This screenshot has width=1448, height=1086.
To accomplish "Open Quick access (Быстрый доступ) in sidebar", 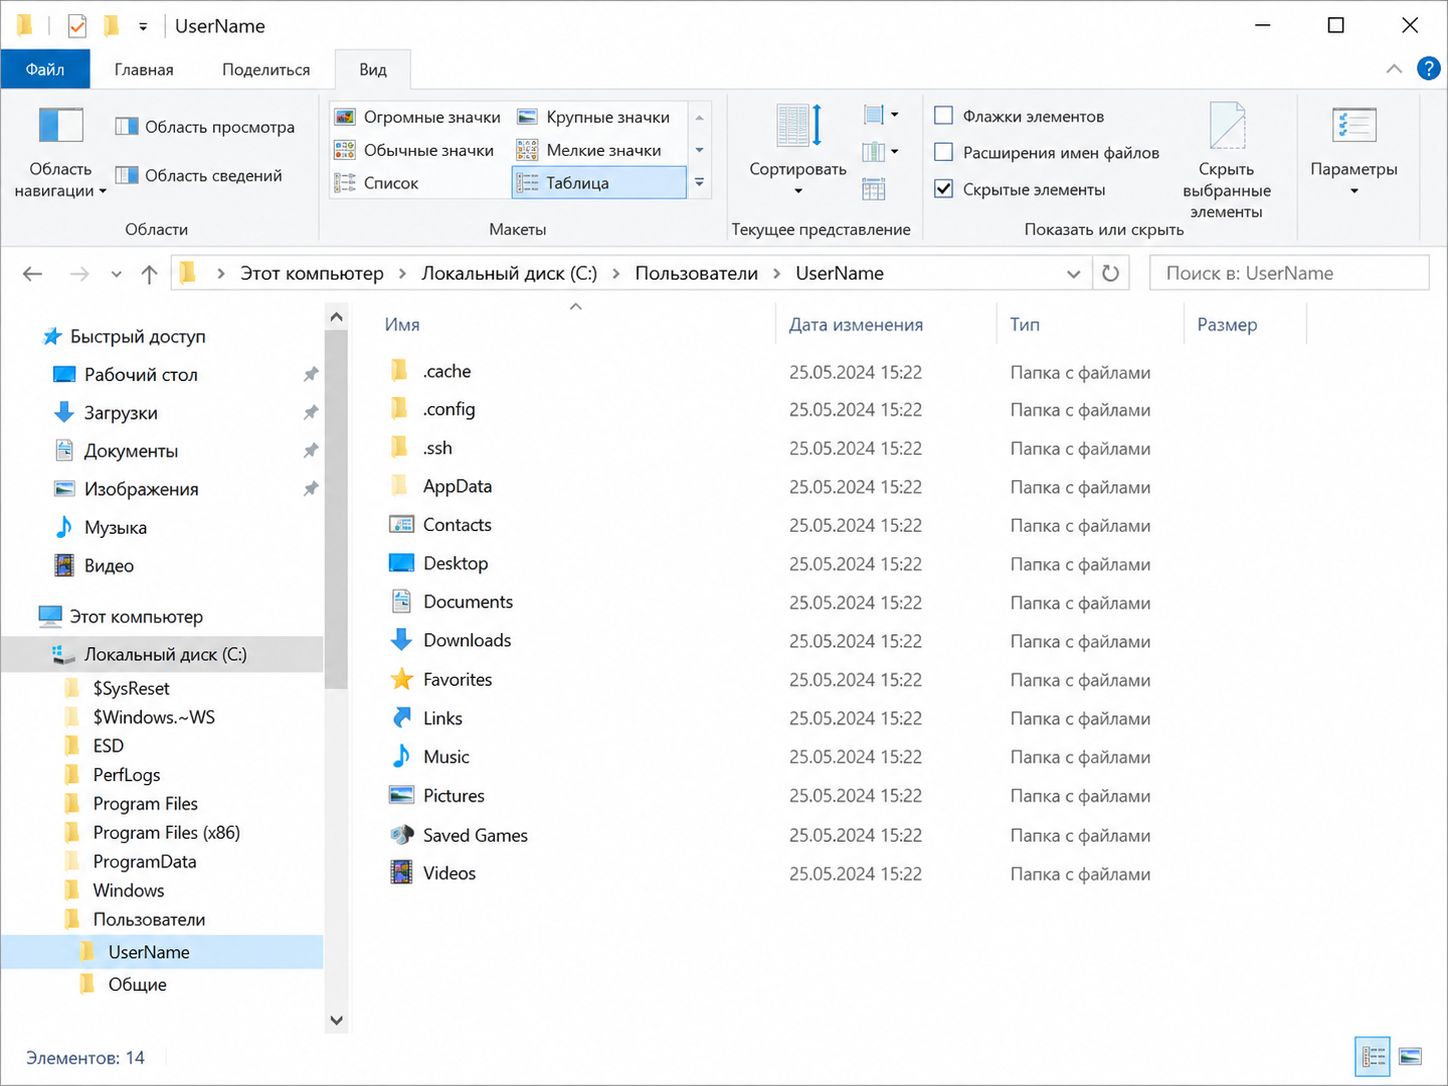I will [x=137, y=337].
